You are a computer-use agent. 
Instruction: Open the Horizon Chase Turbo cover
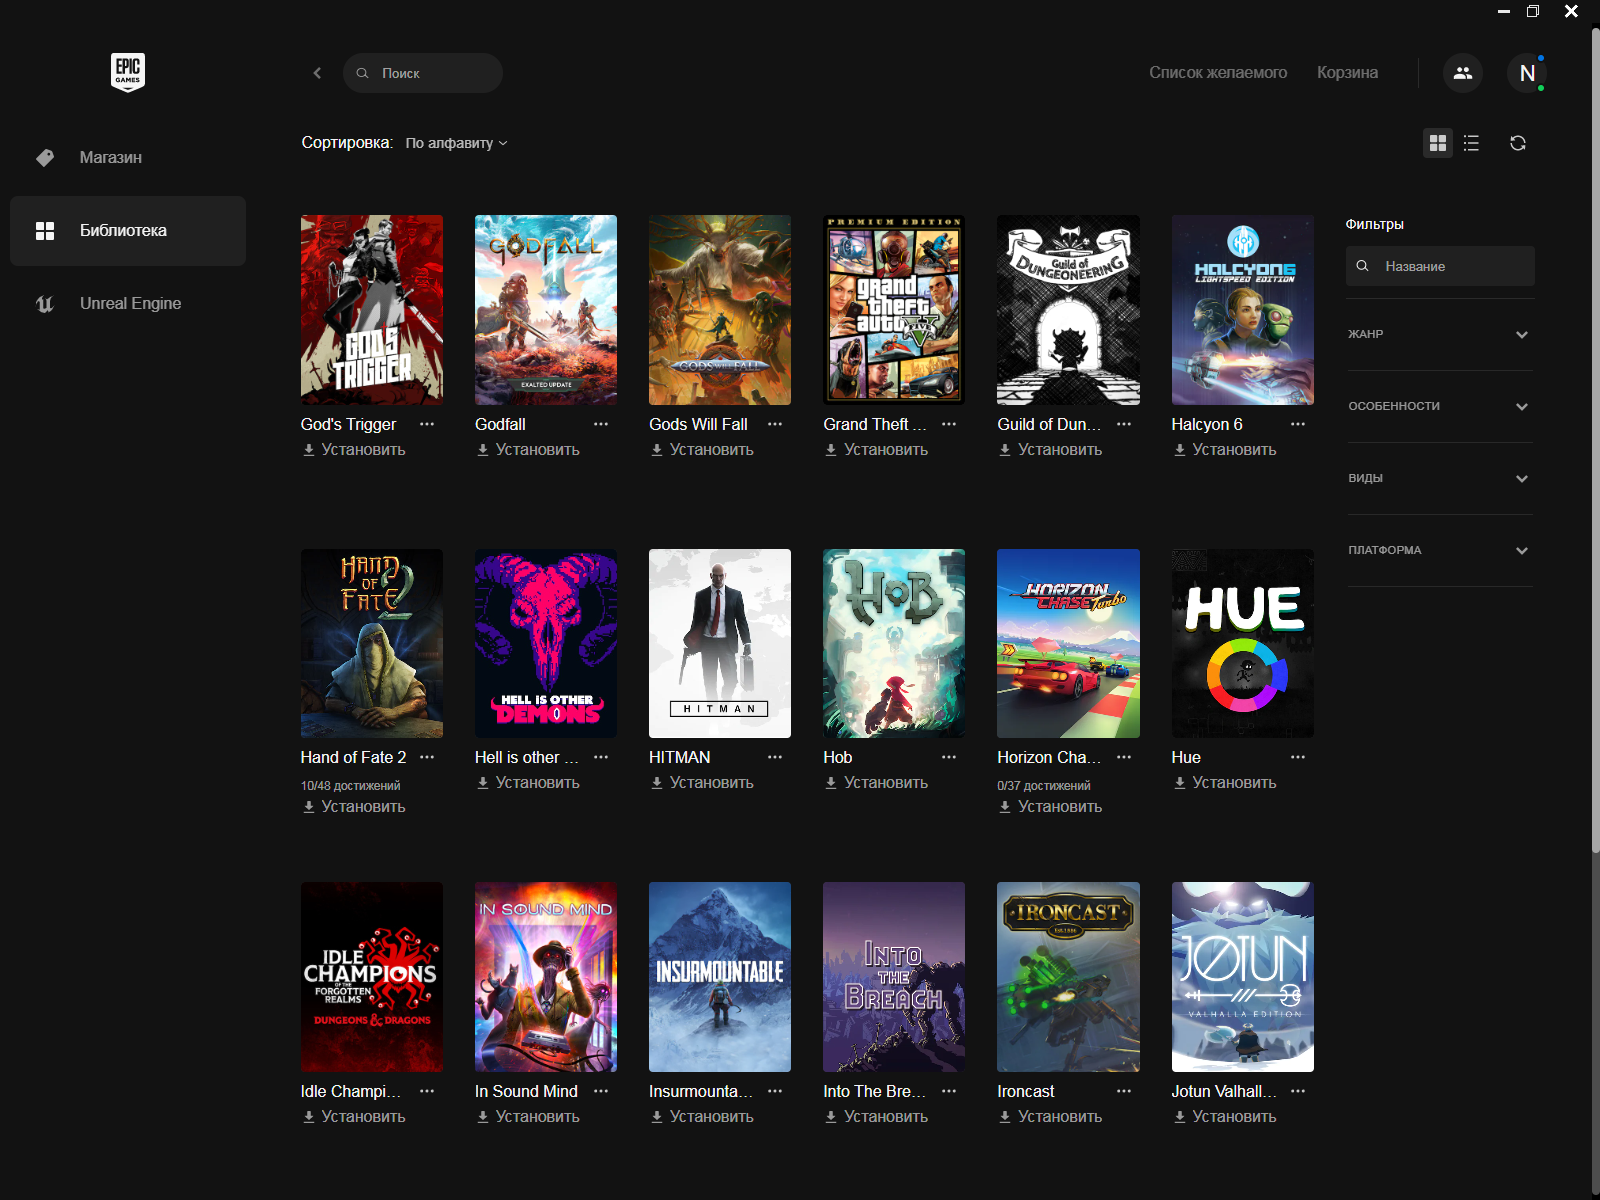click(1068, 643)
